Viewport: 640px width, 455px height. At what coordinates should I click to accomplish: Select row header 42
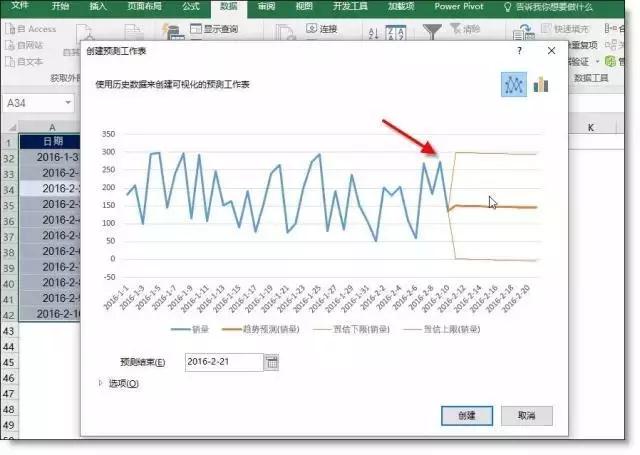coord(9,315)
